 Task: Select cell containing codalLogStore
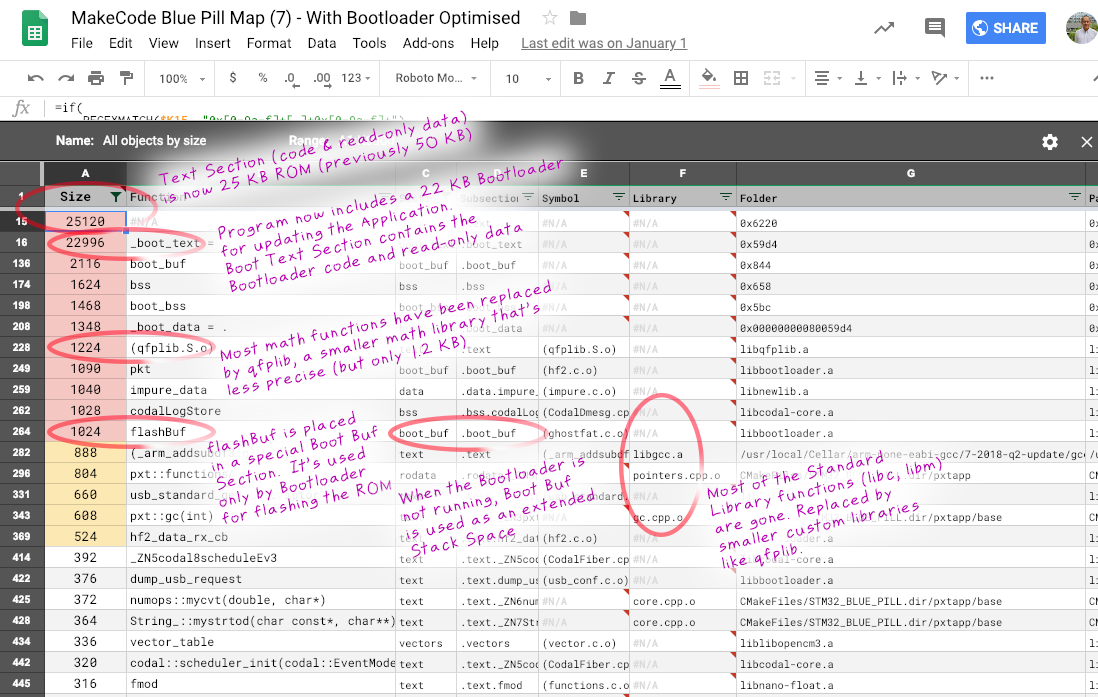(x=260, y=411)
